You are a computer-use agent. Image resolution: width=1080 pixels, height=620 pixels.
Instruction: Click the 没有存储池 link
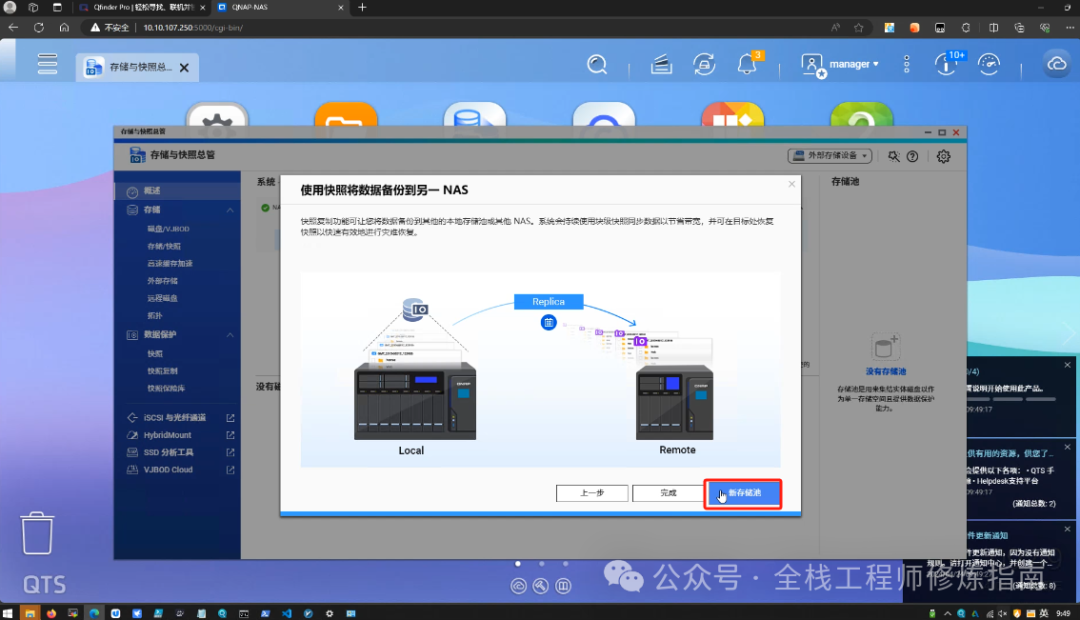(x=885, y=371)
